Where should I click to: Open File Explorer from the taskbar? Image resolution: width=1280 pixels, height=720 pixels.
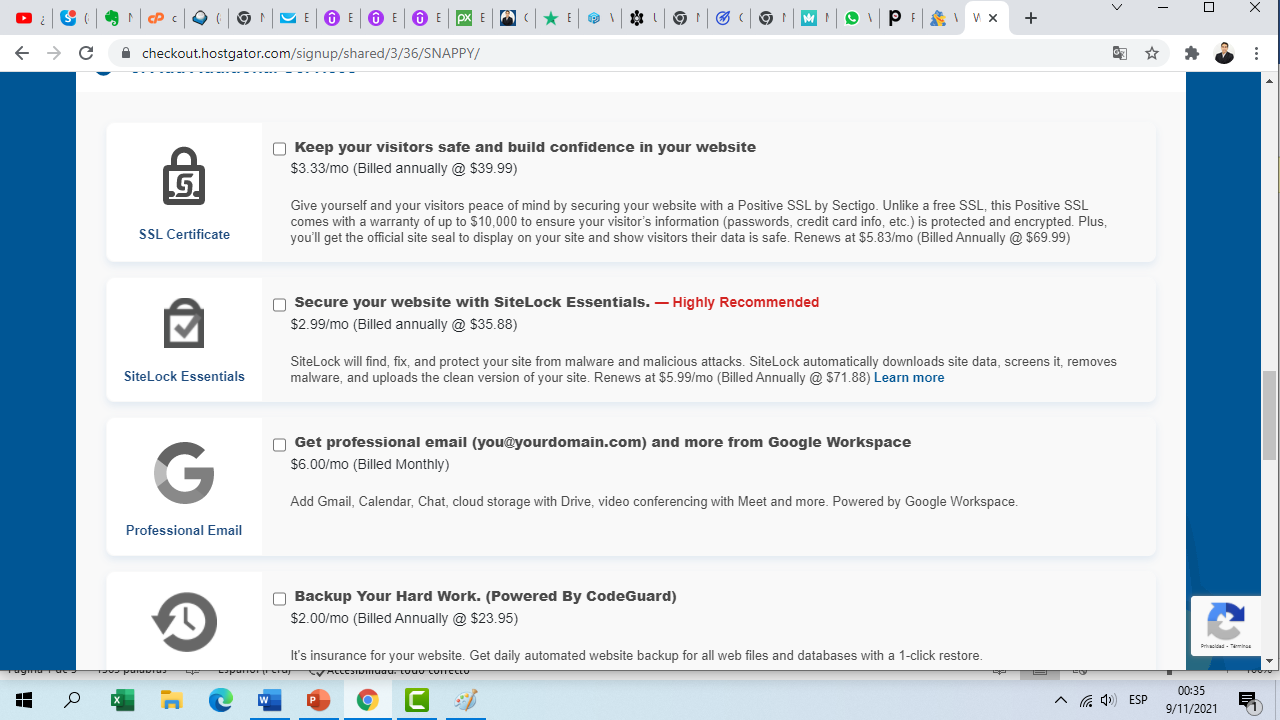click(171, 700)
